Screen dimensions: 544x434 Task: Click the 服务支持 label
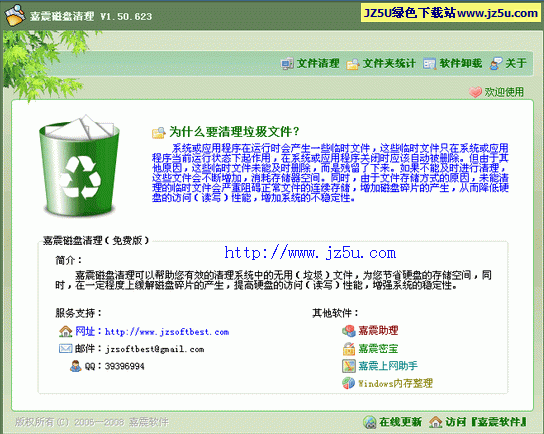point(78,313)
